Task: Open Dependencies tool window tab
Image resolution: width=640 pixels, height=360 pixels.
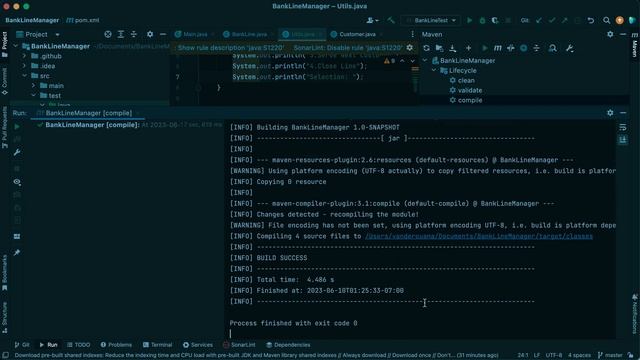Action: [288, 345]
